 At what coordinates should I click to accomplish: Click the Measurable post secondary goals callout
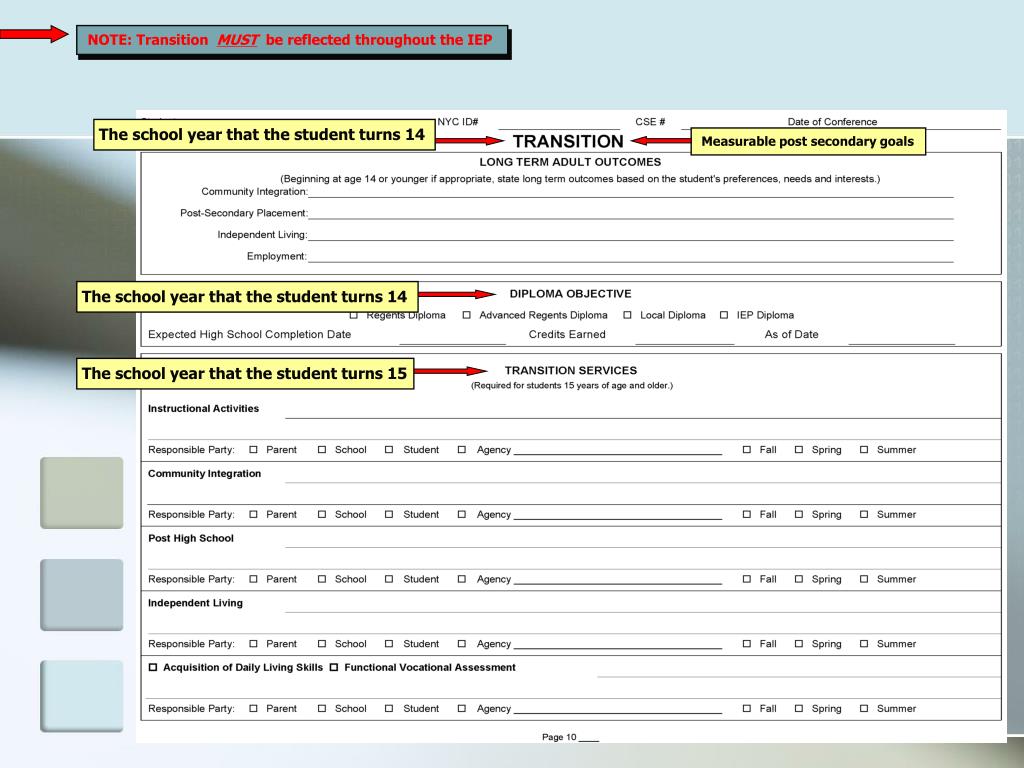pos(808,141)
